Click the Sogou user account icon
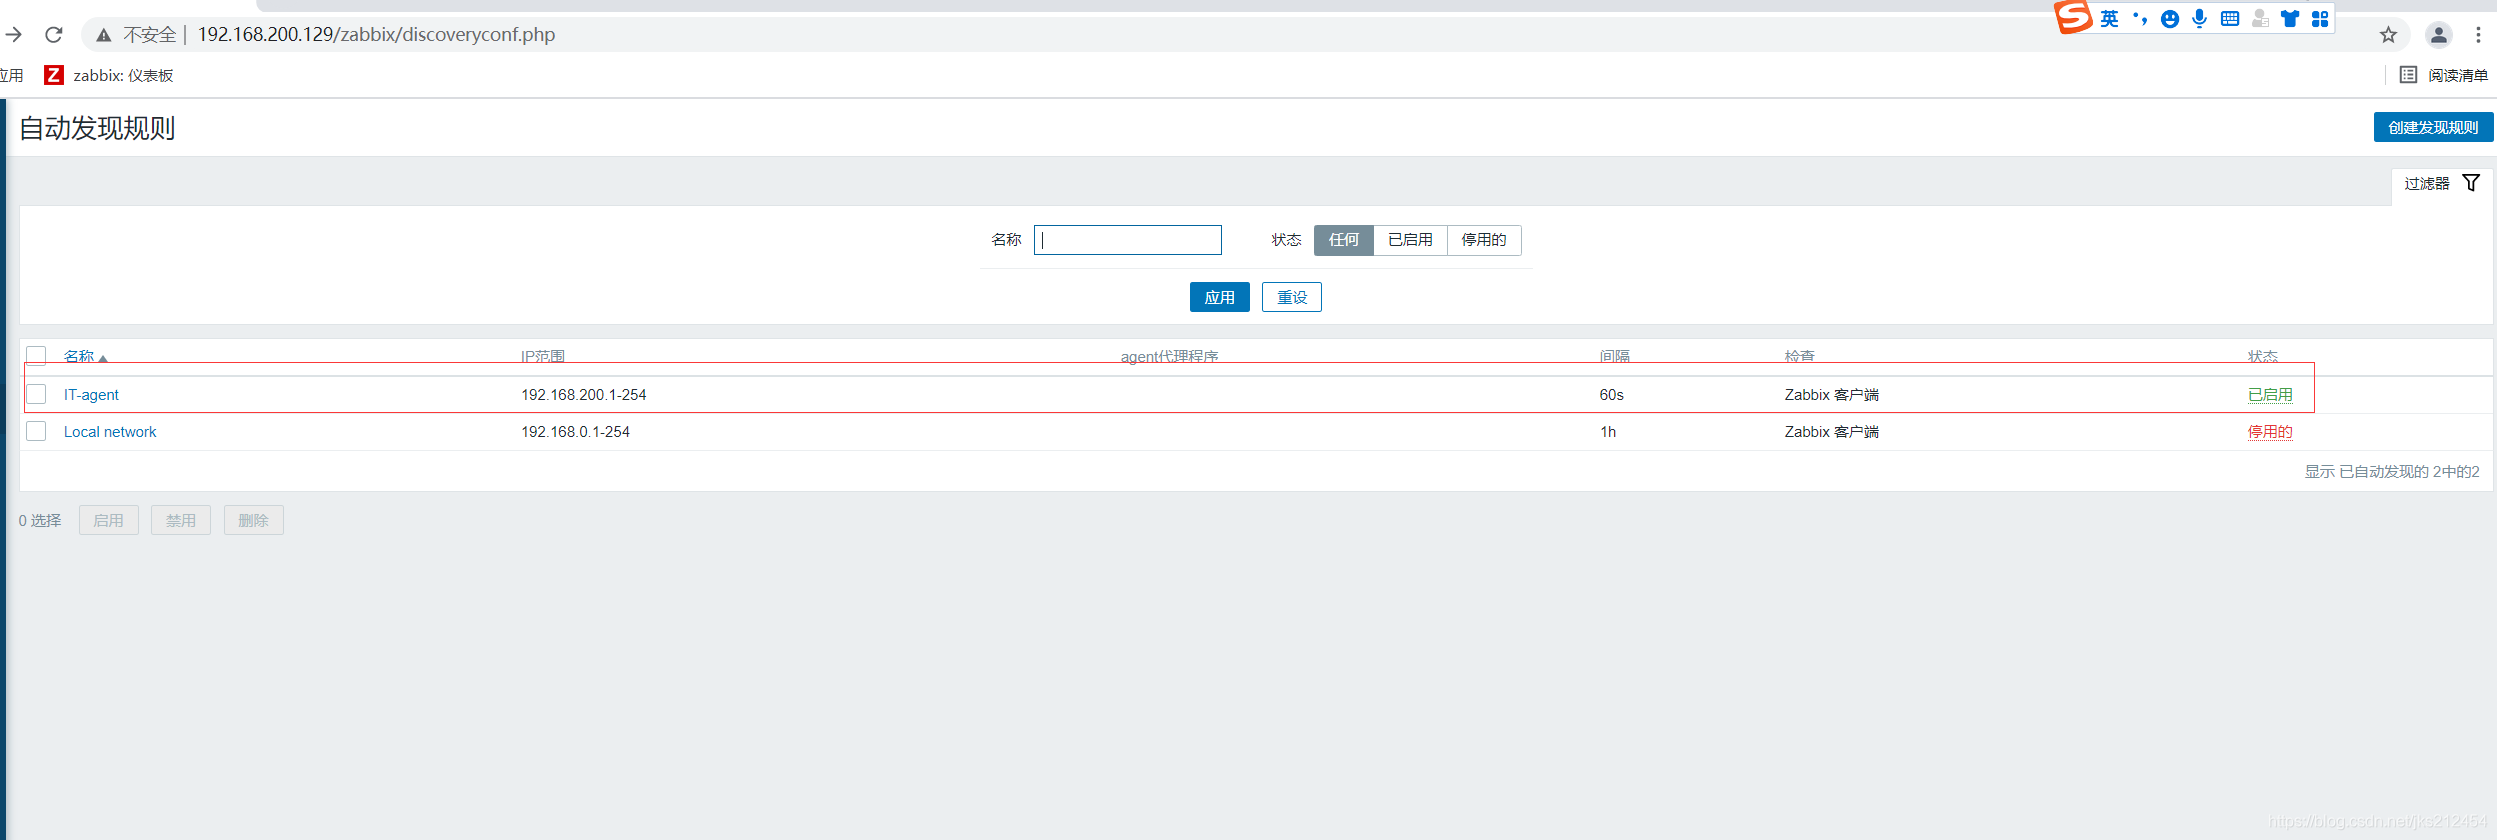Screen dimensions: 2497x840 [2260, 19]
